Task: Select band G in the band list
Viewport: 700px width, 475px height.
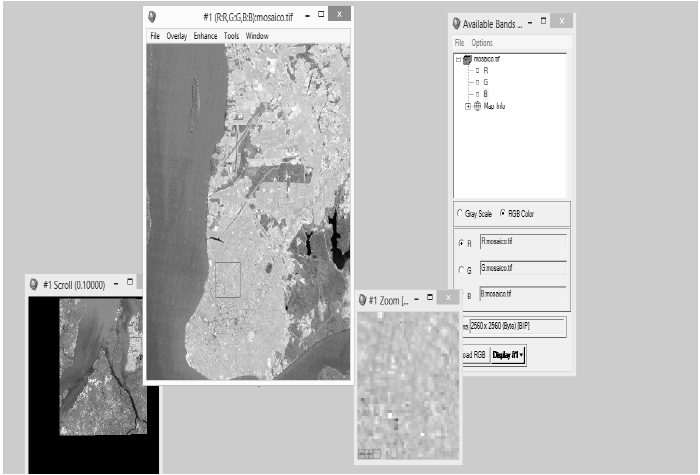Action: [x=486, y=82]
